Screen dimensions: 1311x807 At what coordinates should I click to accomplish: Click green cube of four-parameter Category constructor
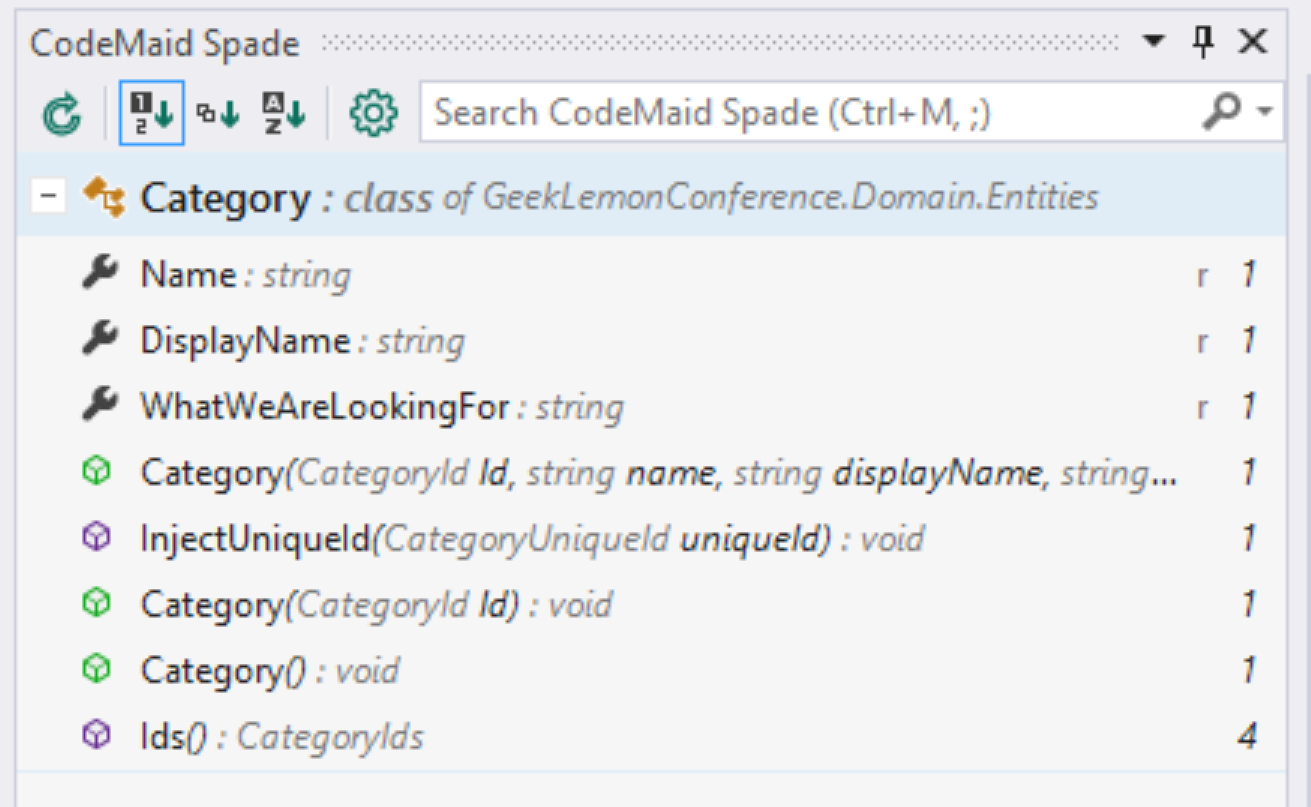point(95,472)
